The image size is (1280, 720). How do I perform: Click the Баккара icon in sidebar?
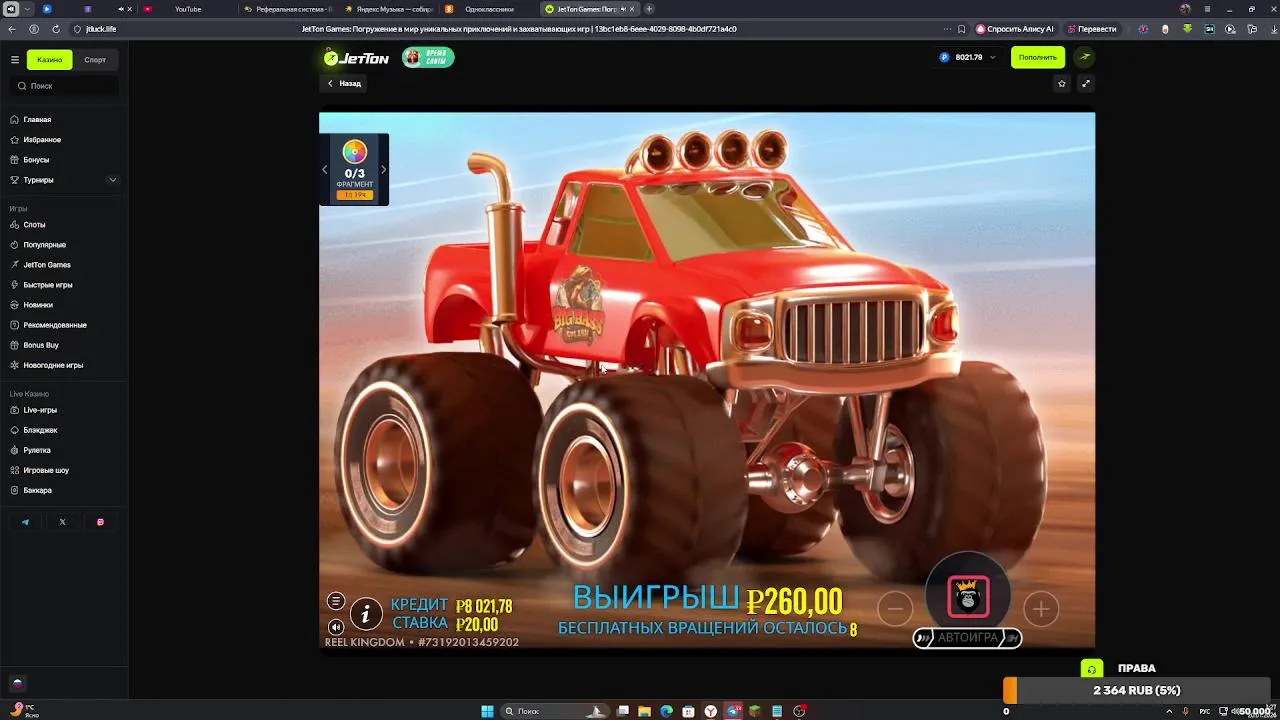click(x=15, y=490)
